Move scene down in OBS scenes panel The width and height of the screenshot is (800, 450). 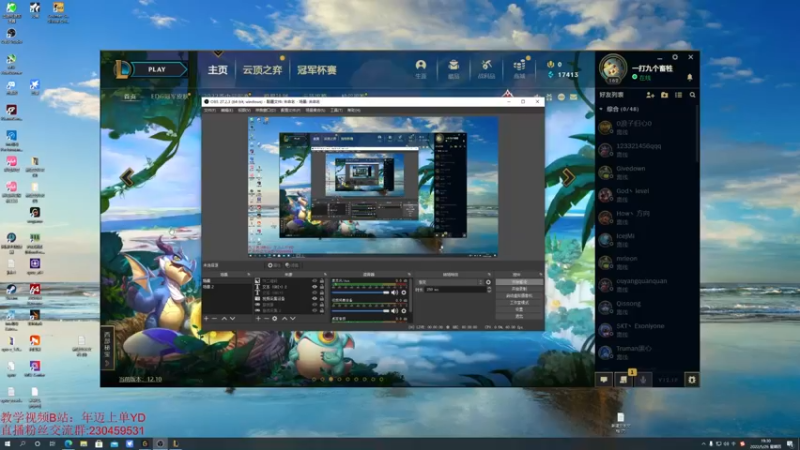233,318
